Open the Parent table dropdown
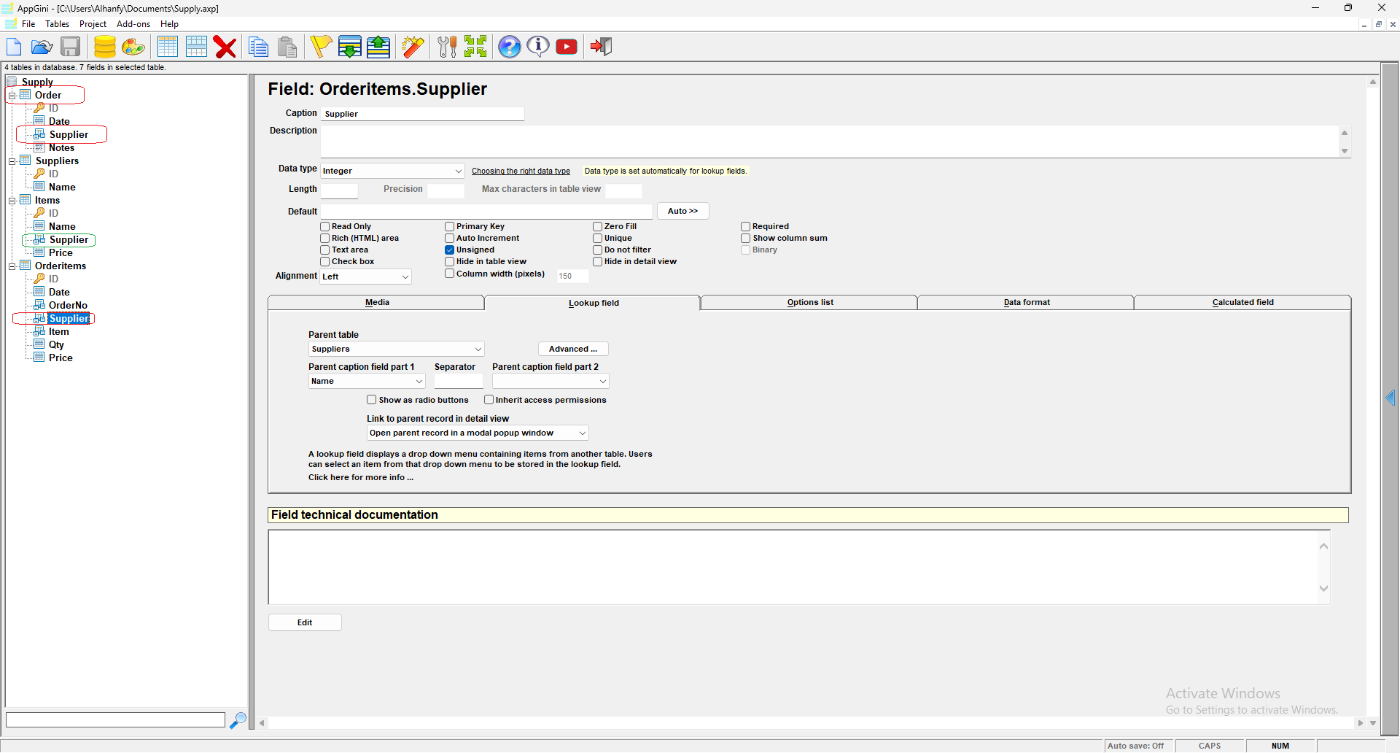 point(396,349)
